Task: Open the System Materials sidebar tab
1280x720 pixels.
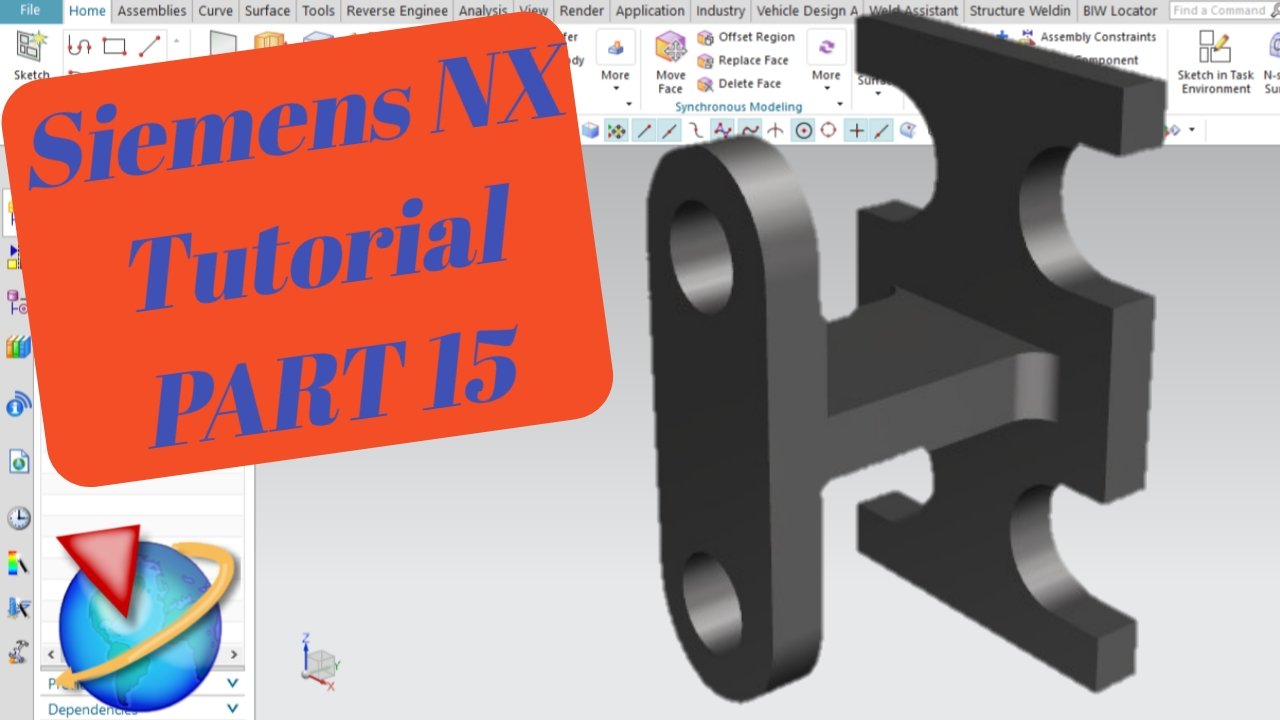Action: [x=18, y=563]
